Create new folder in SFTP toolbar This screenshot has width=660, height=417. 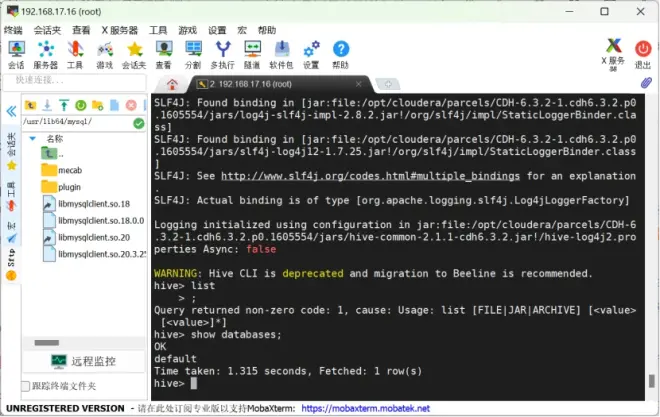pos(98,105)
